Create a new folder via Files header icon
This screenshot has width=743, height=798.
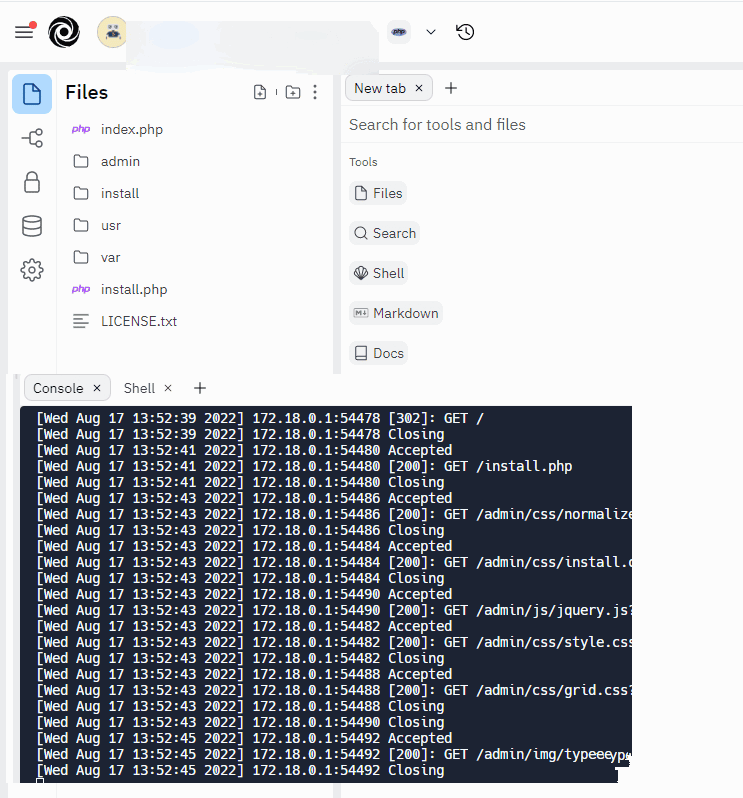tap(293, 92)
